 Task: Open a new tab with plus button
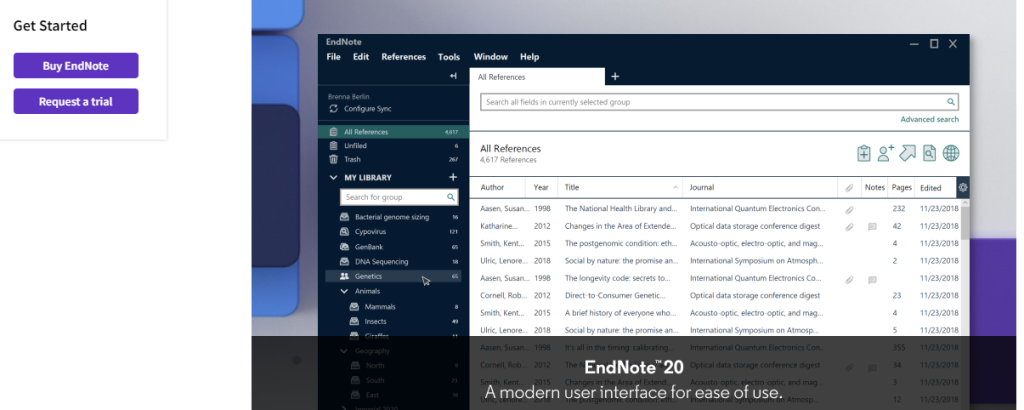(615, 76)
